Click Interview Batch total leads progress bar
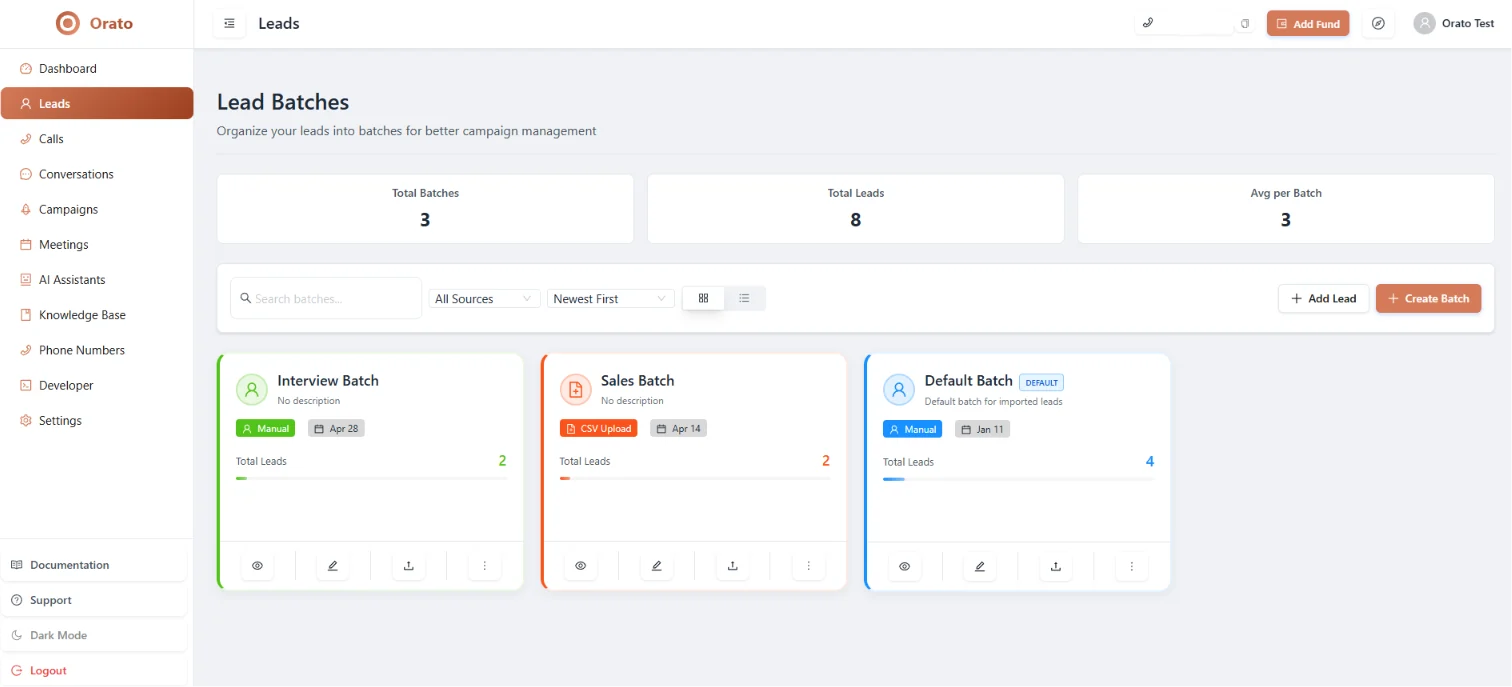 coord(371,478)
